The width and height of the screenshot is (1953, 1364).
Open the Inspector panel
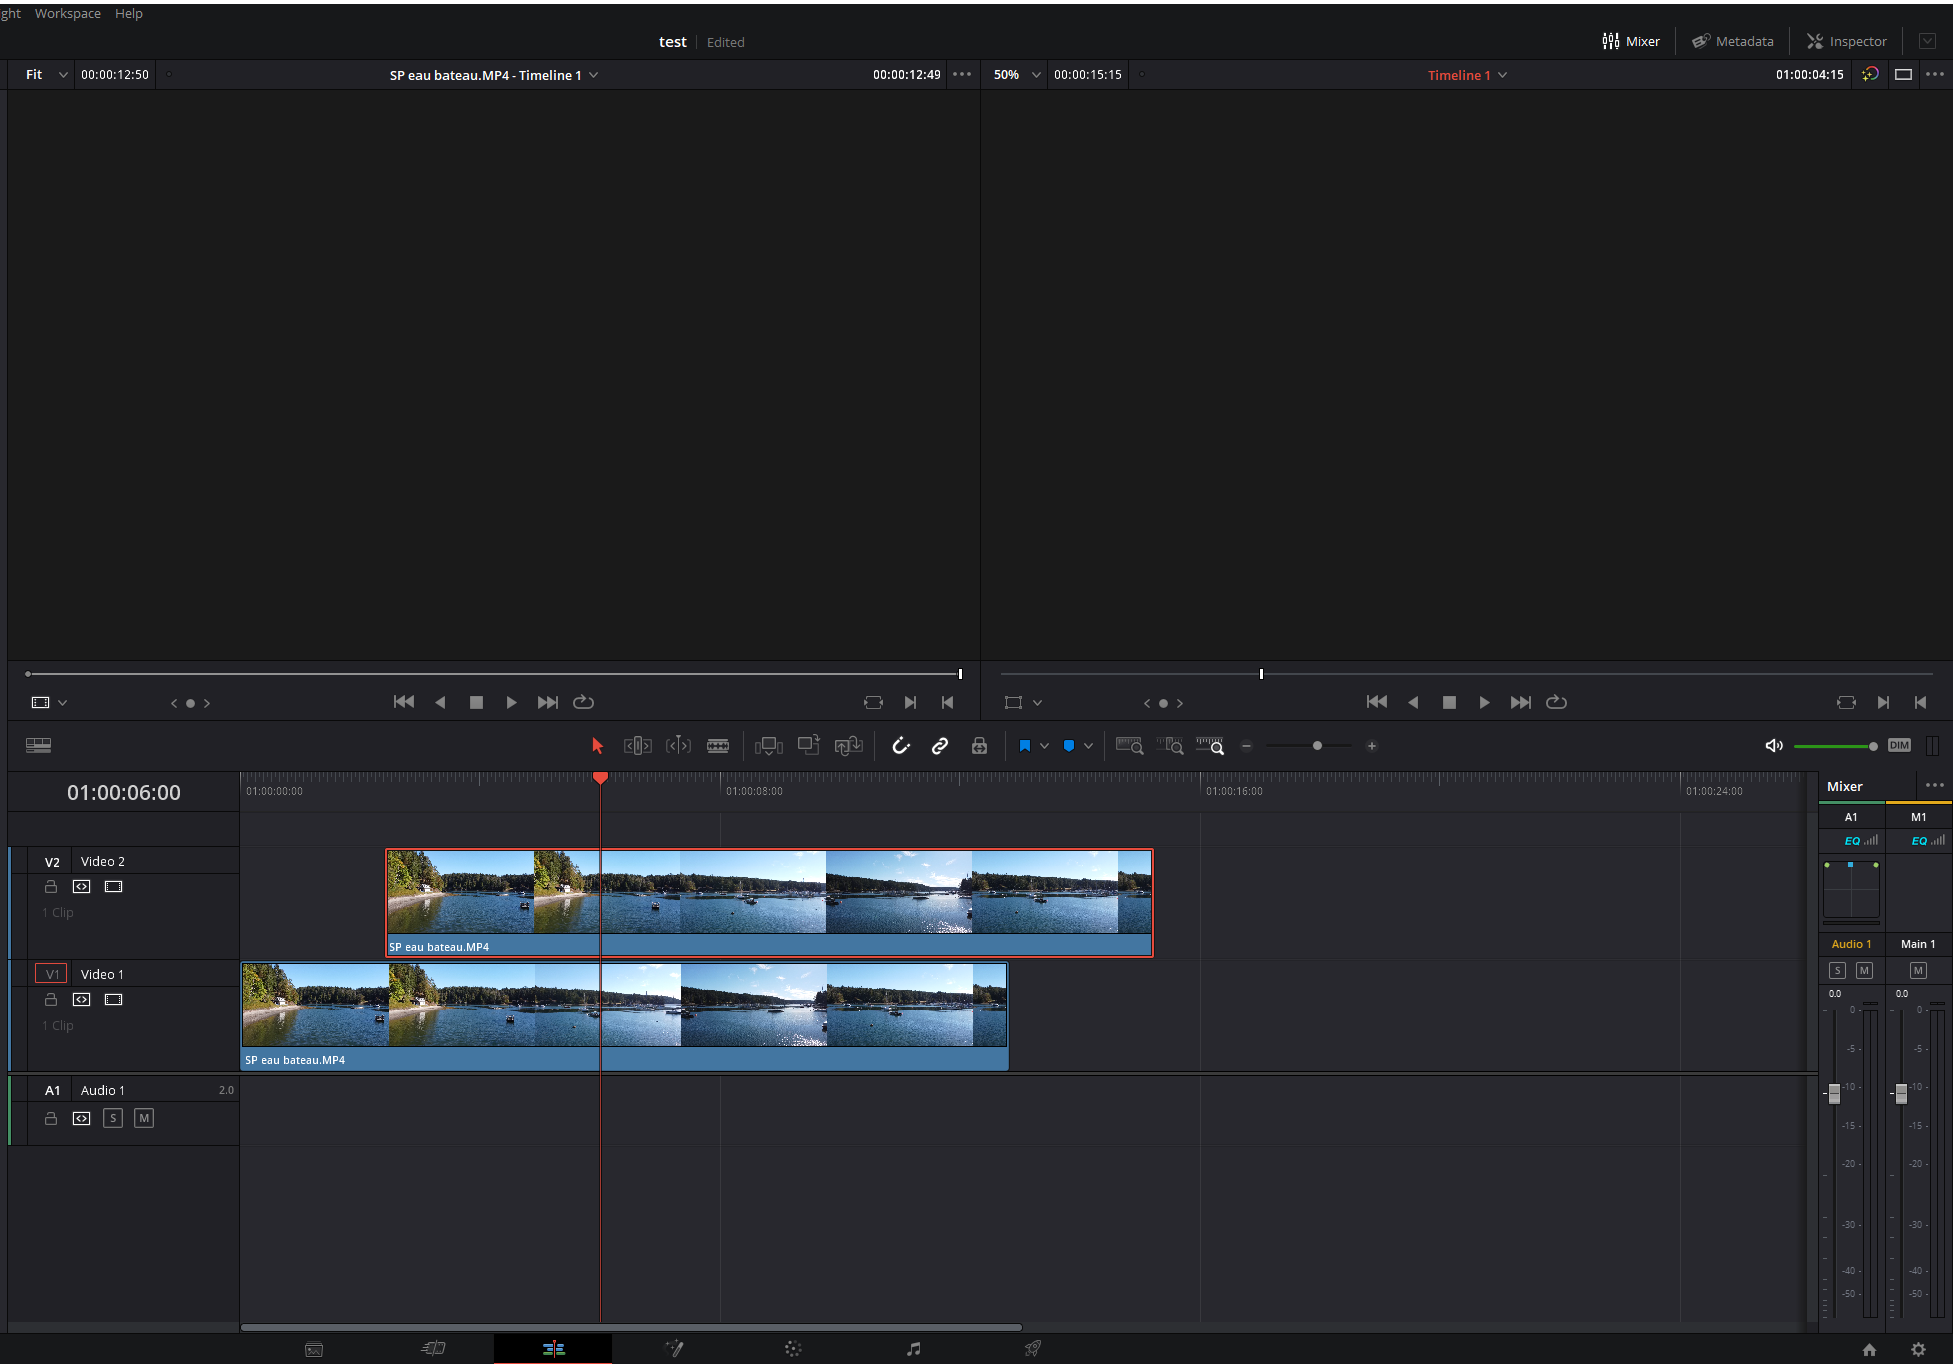[1846, 41]
